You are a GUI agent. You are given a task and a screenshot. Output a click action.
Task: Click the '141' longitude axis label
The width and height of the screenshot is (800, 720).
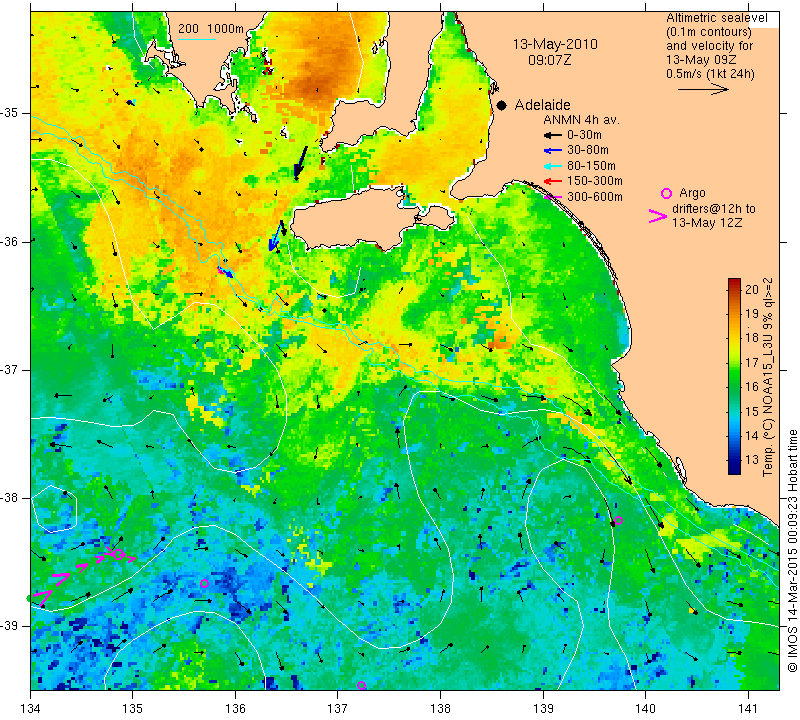(748, 708)
